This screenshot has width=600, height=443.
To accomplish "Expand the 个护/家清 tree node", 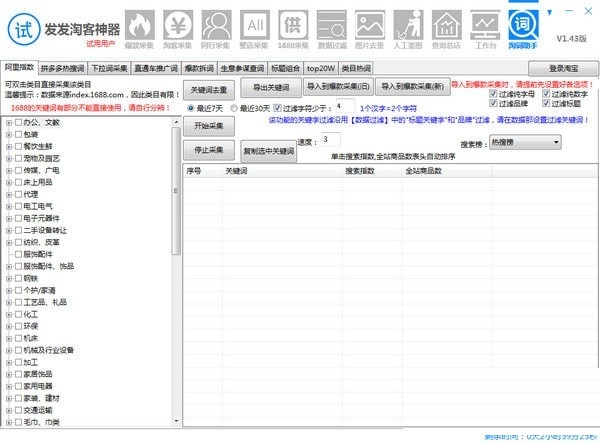I will pos(9,290).
